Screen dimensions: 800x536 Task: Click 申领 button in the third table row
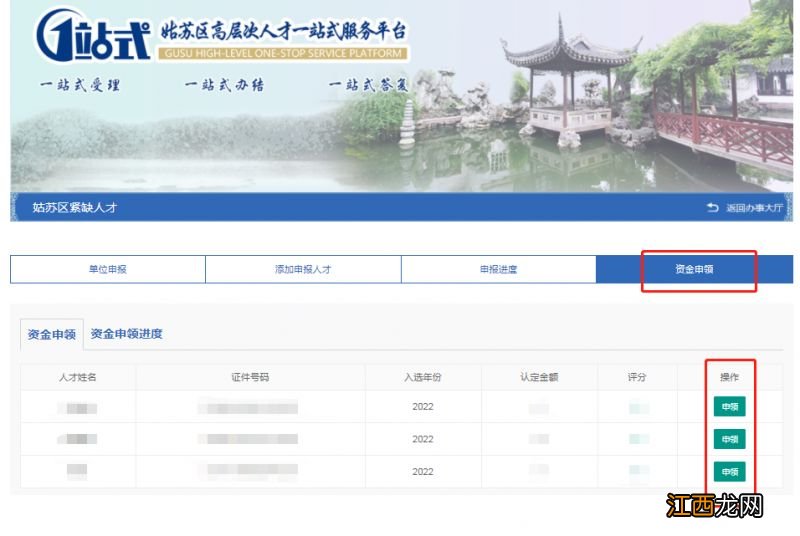click(730, 472)
